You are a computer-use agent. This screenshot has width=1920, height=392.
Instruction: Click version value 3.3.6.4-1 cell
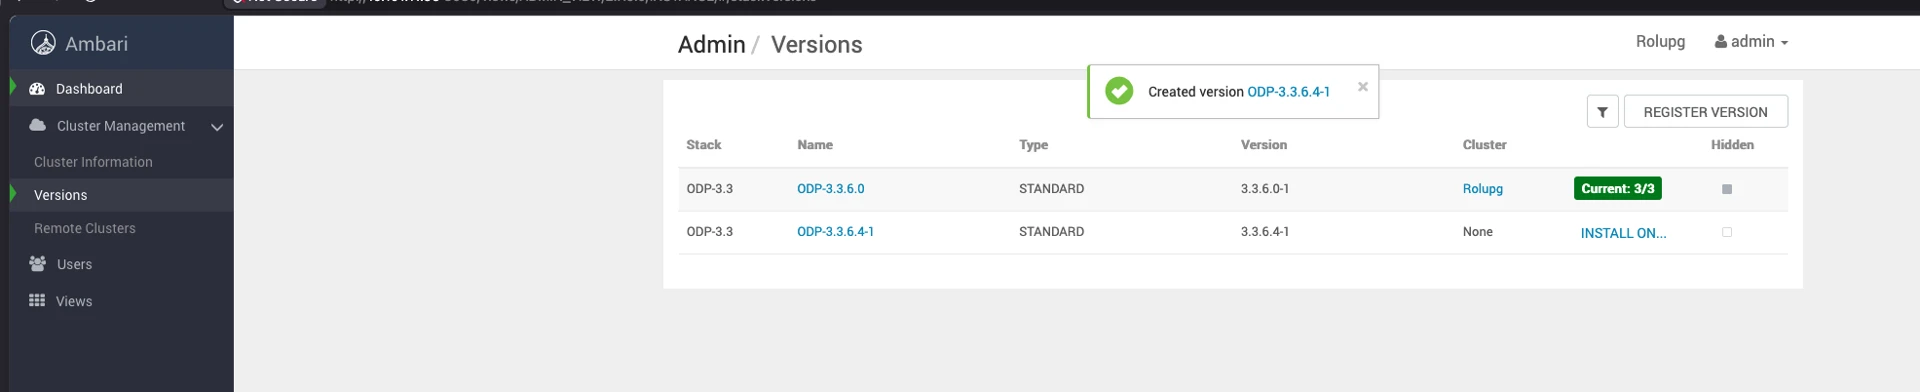tap(1264, 232)
